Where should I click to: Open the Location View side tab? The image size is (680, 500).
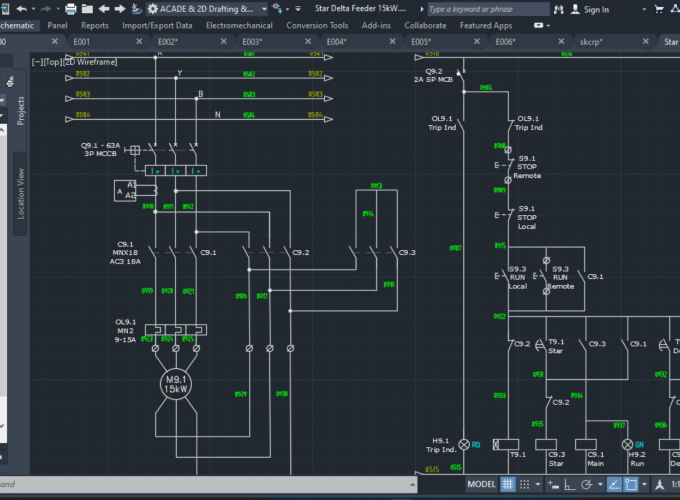pos(20,193)
